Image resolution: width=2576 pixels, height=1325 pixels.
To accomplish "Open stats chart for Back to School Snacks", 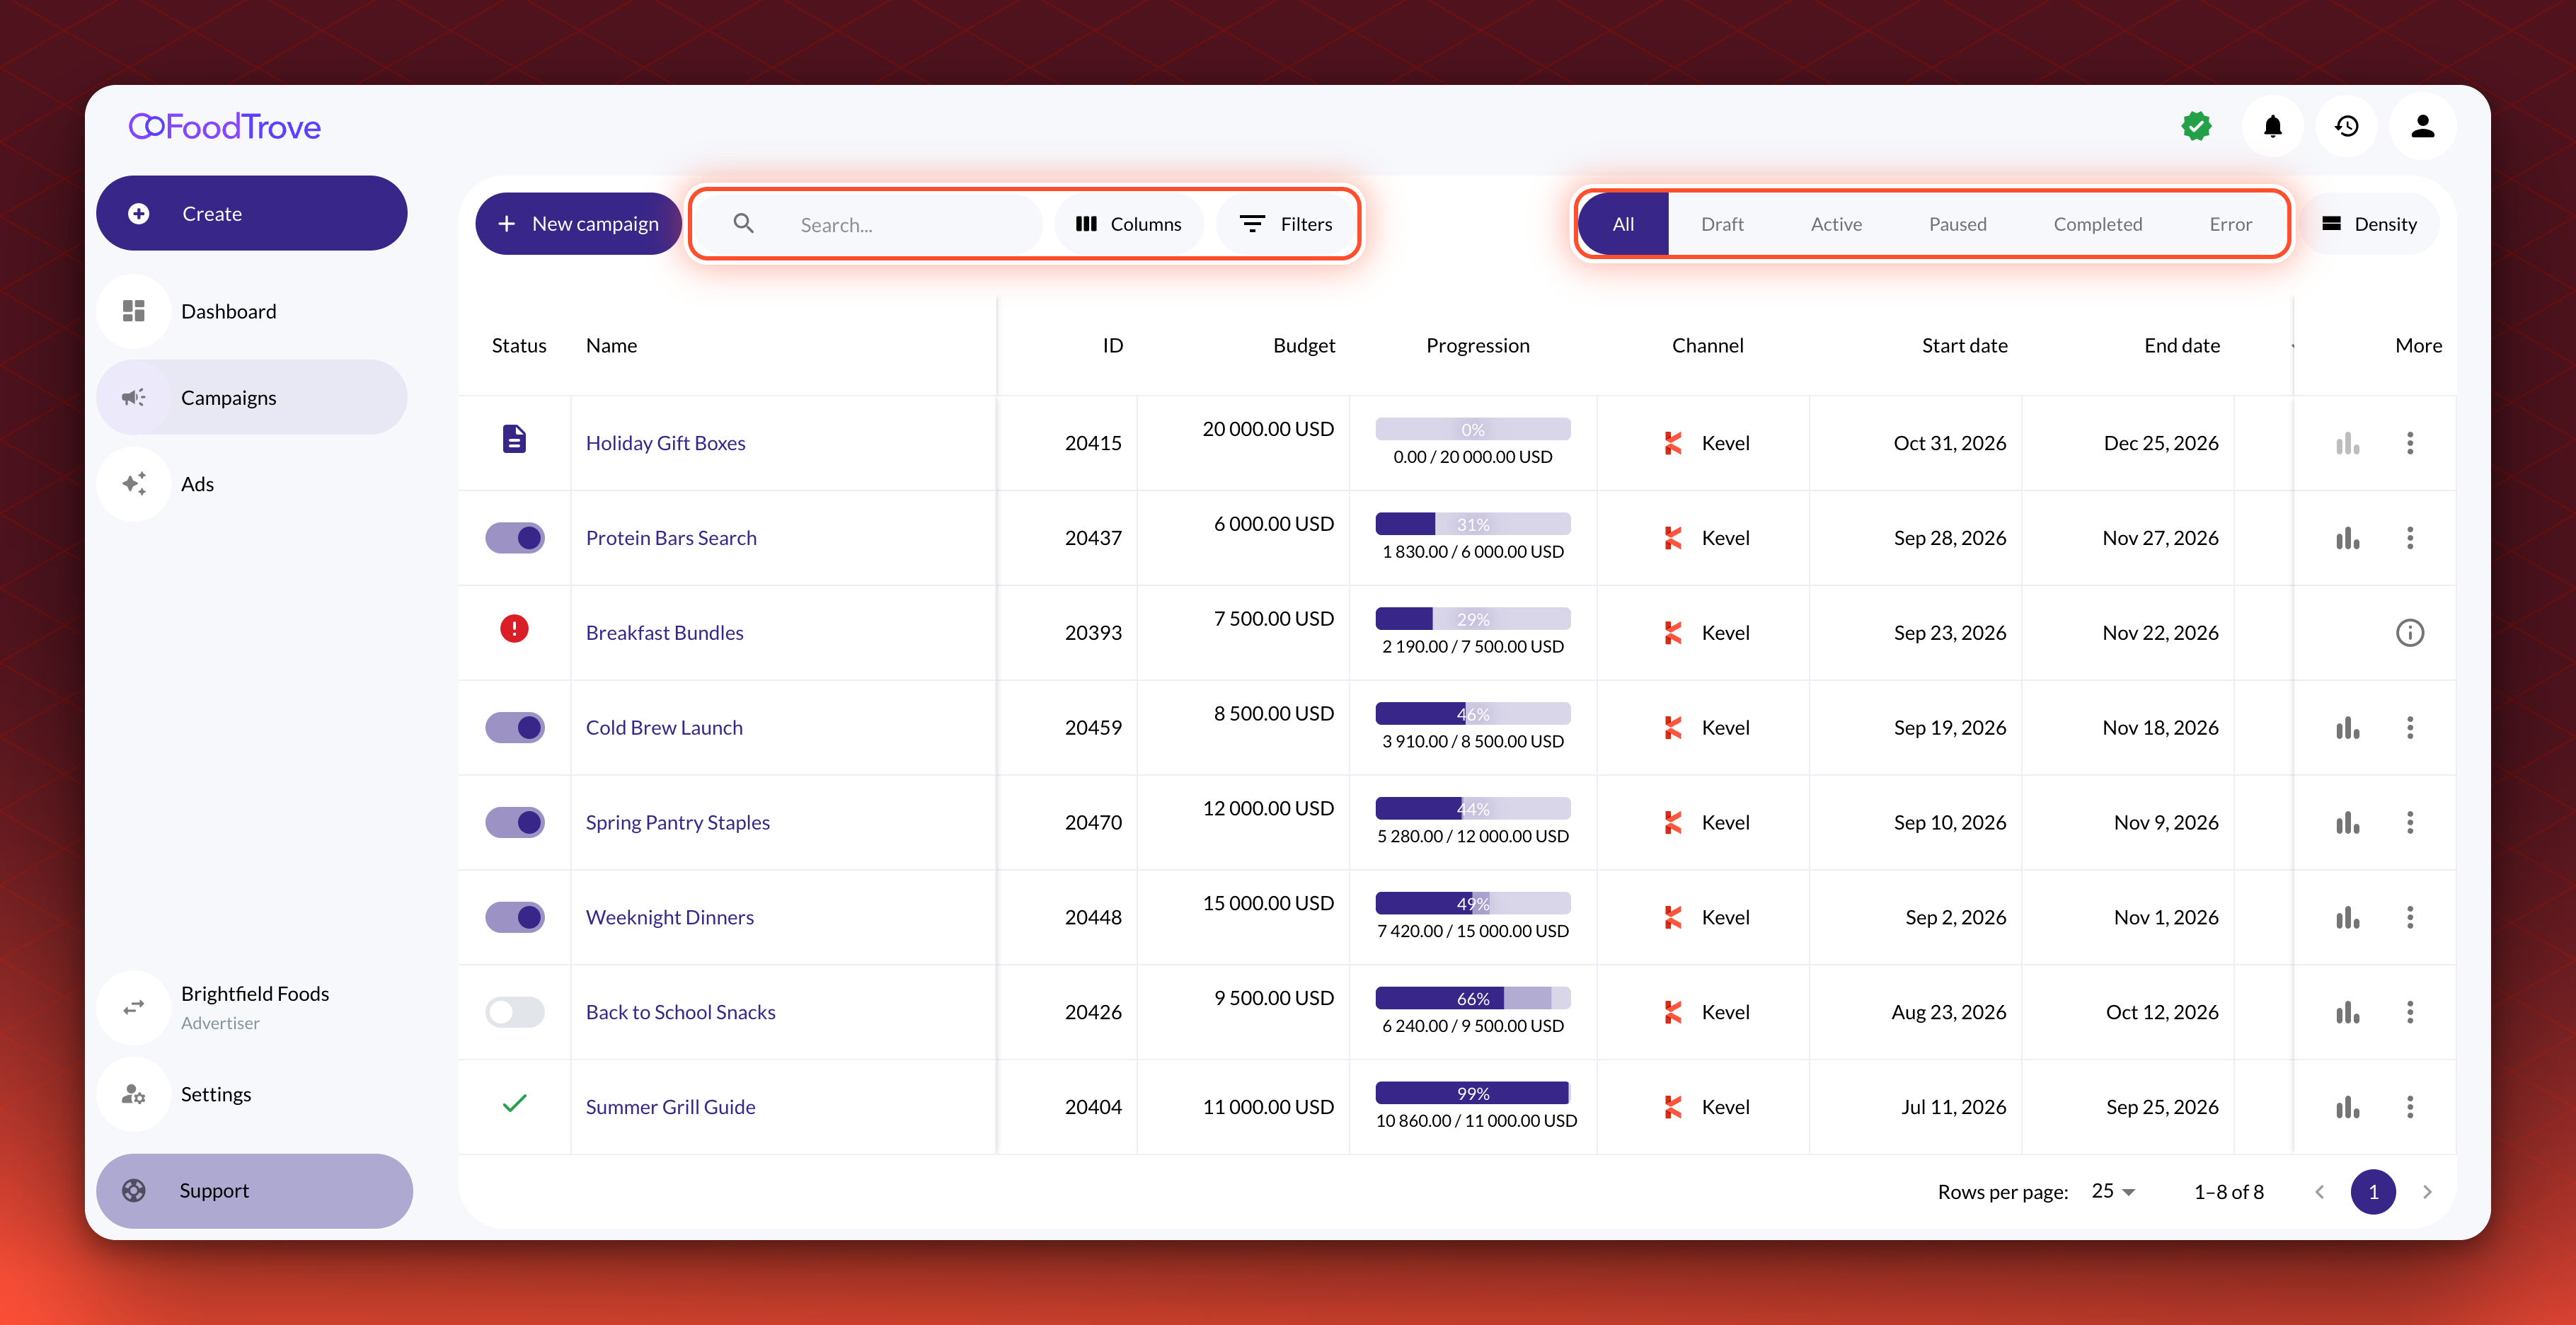I will pos(2347,1012).
